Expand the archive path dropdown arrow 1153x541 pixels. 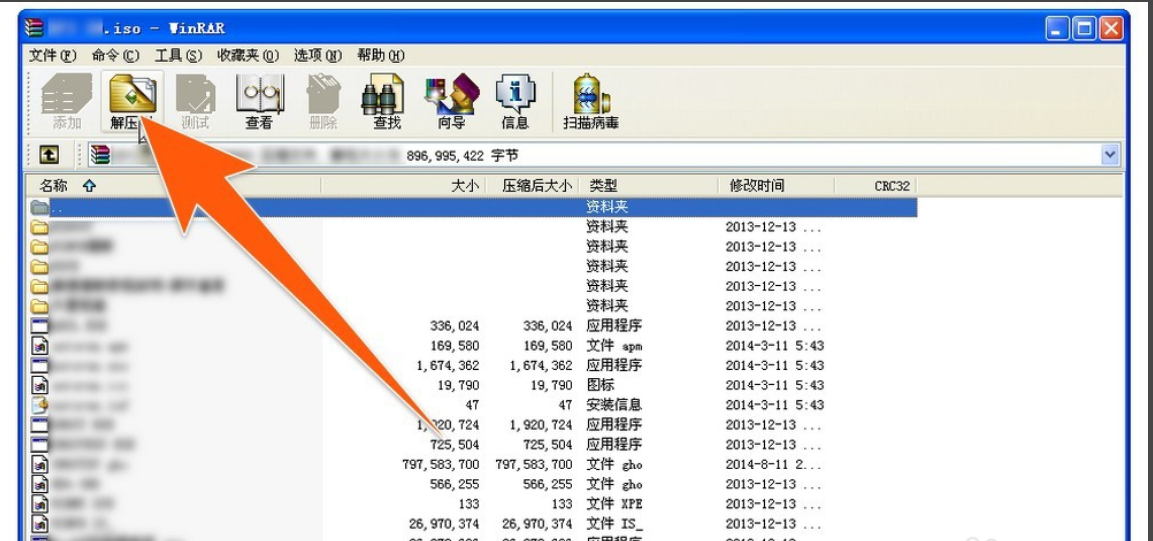[x=1109, y=155]
